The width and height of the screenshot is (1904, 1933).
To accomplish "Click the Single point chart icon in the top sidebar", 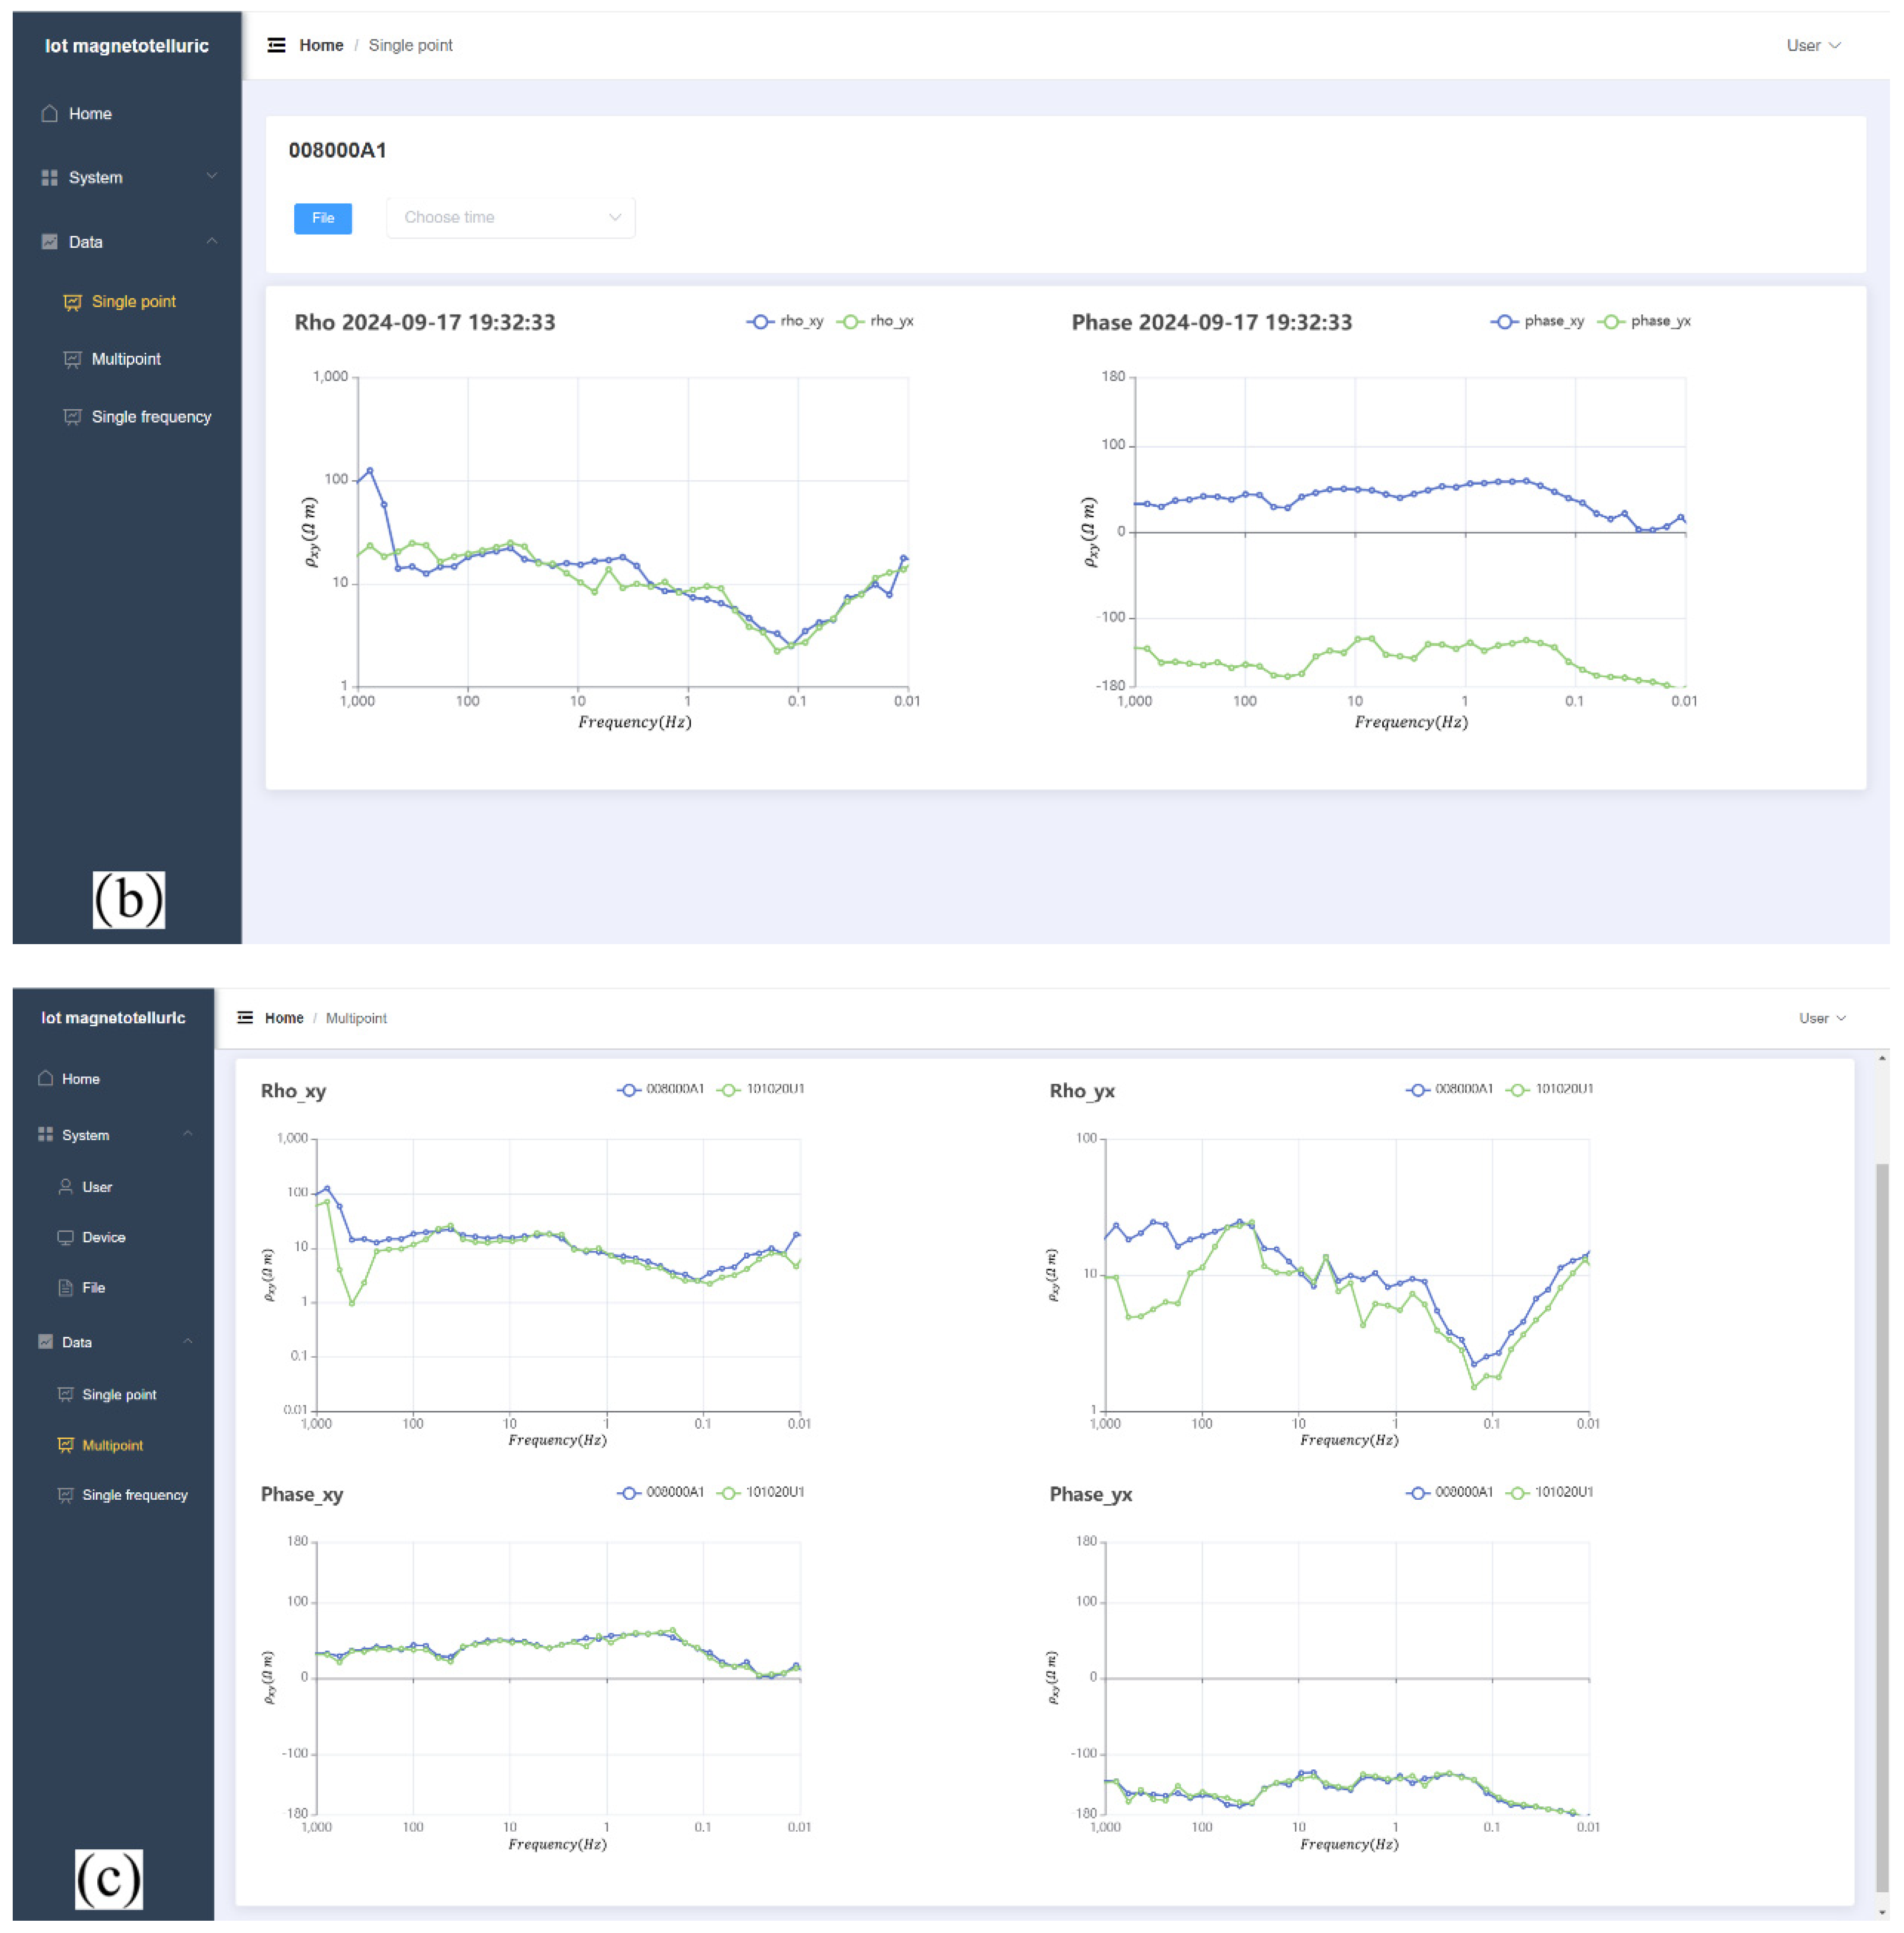I will (x=72, y=302).
